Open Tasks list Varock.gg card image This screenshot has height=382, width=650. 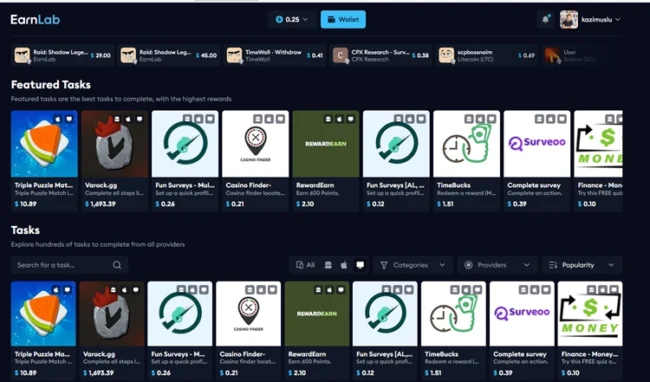tap(112, 314)
